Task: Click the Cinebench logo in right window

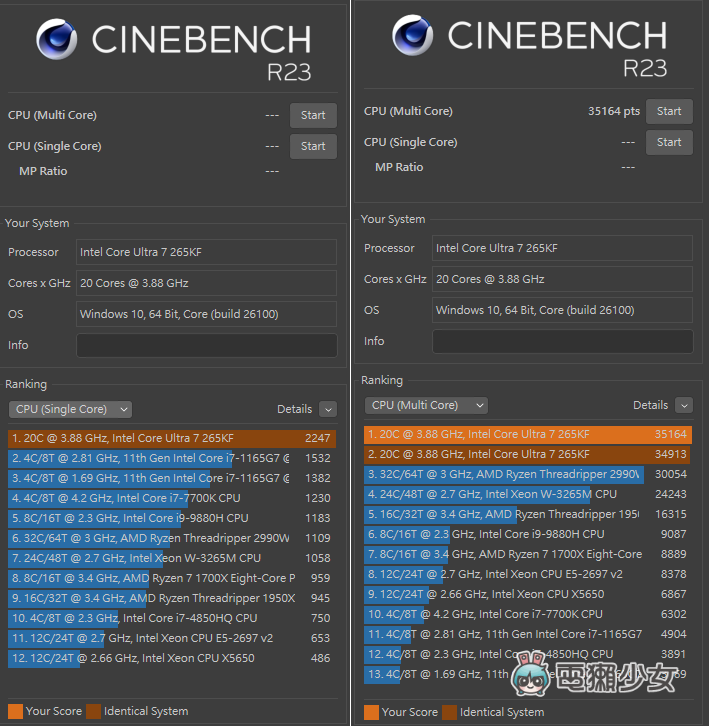Action: point(413,35)
